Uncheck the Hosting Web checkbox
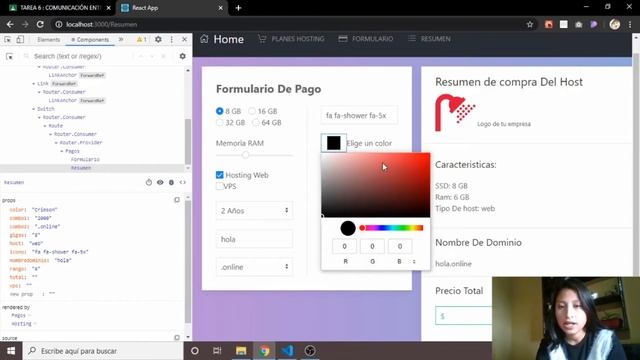 [x=220, y=175]
